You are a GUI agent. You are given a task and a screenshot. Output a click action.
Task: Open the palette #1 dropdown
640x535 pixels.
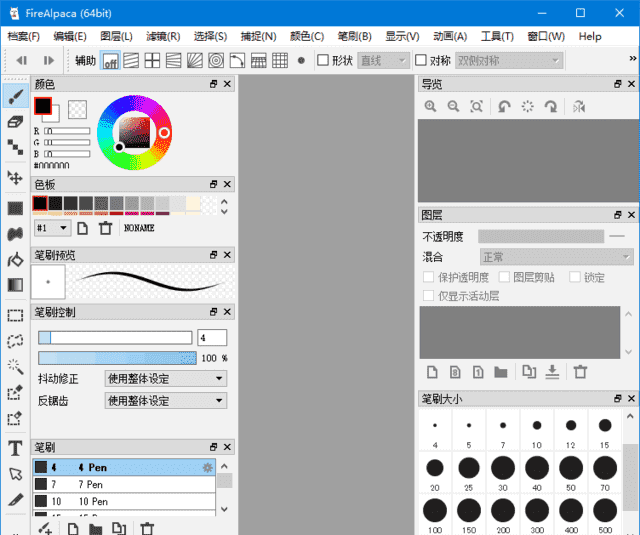[52, 228]
